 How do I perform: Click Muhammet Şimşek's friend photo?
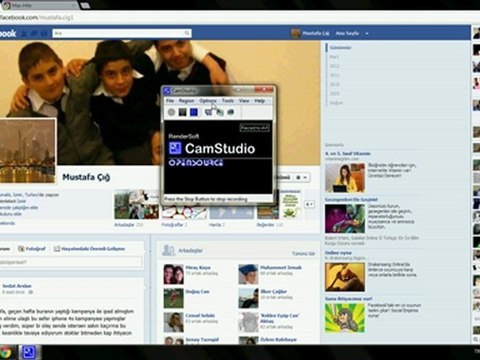pyautogui.click(x=248, y=274)
